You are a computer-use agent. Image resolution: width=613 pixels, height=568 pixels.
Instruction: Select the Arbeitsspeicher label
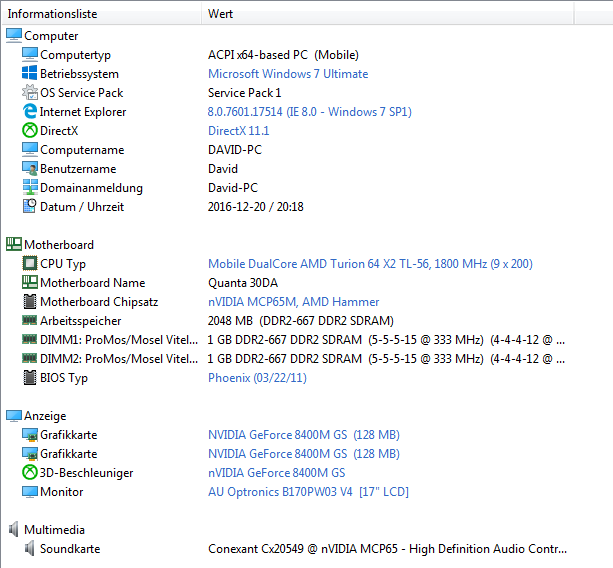pos(81,321)
